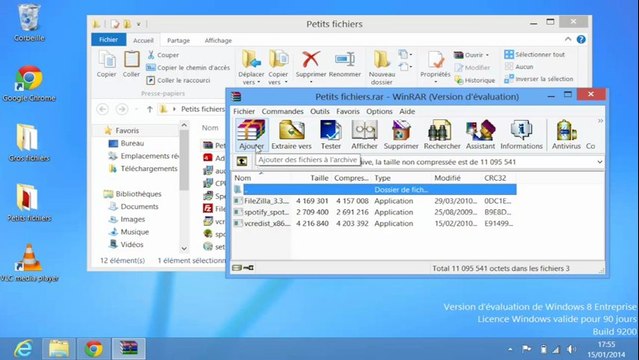This screenshot has height=360, width=639.
Task: Switch to the Accueil ribbon tab
Action: (143, 40)
